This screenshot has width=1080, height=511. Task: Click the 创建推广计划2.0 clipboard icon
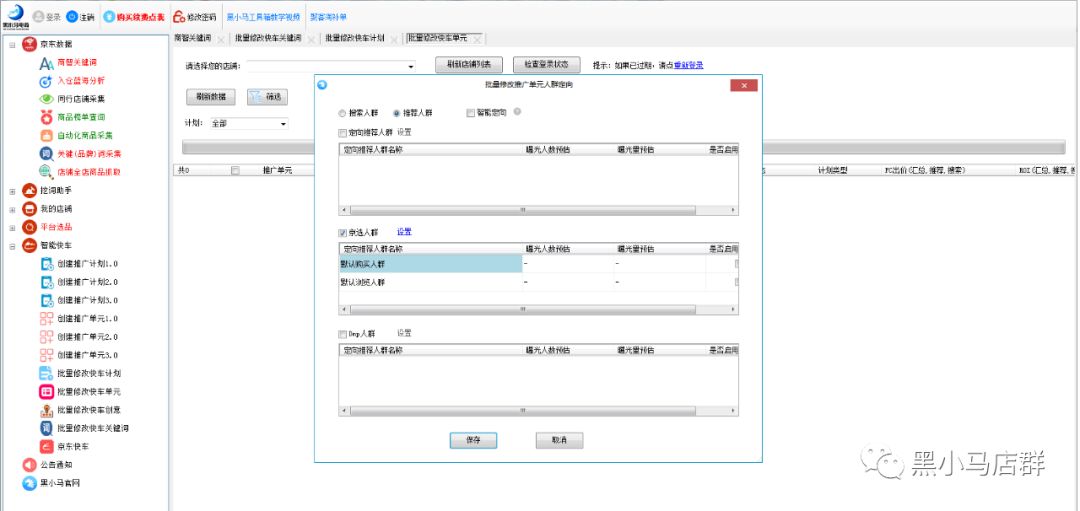[46, 282]
